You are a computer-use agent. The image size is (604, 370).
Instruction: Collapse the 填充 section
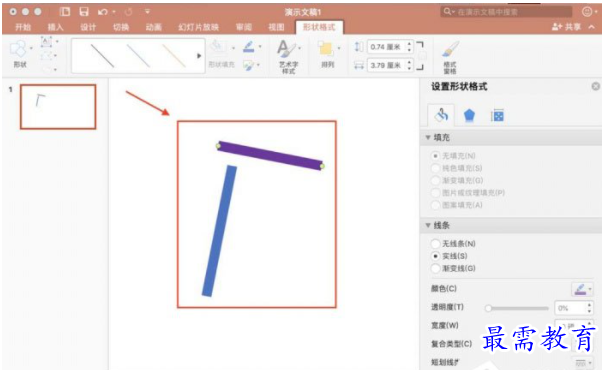[x=428, y=137]
